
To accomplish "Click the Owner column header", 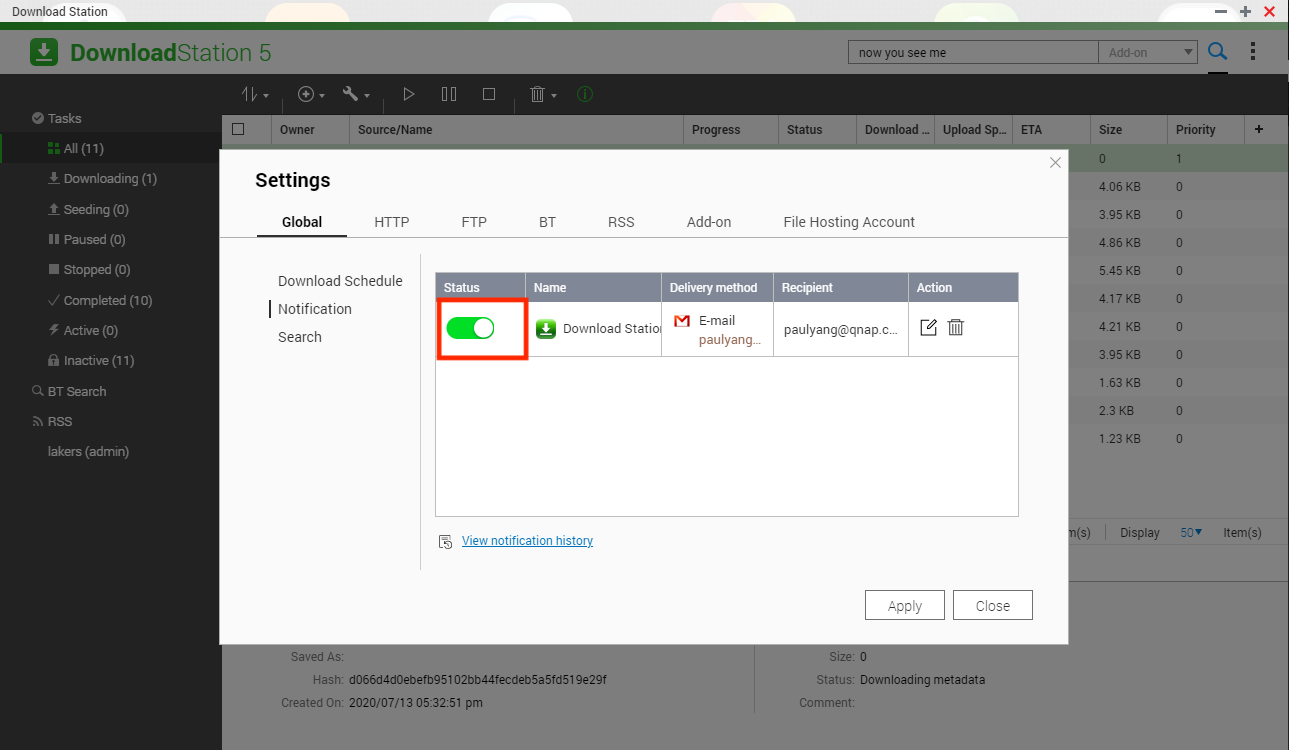I will pos(311,129).
